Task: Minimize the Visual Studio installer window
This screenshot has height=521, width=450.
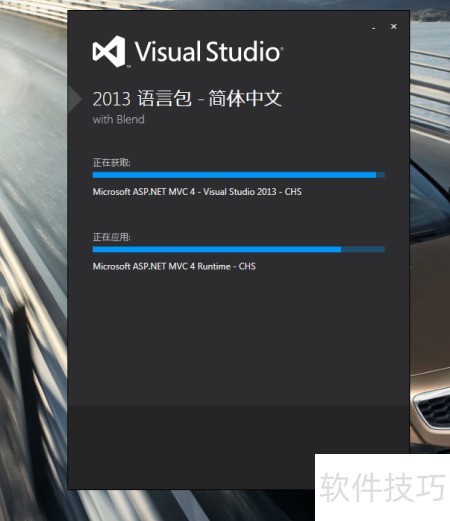Action: 374,27
